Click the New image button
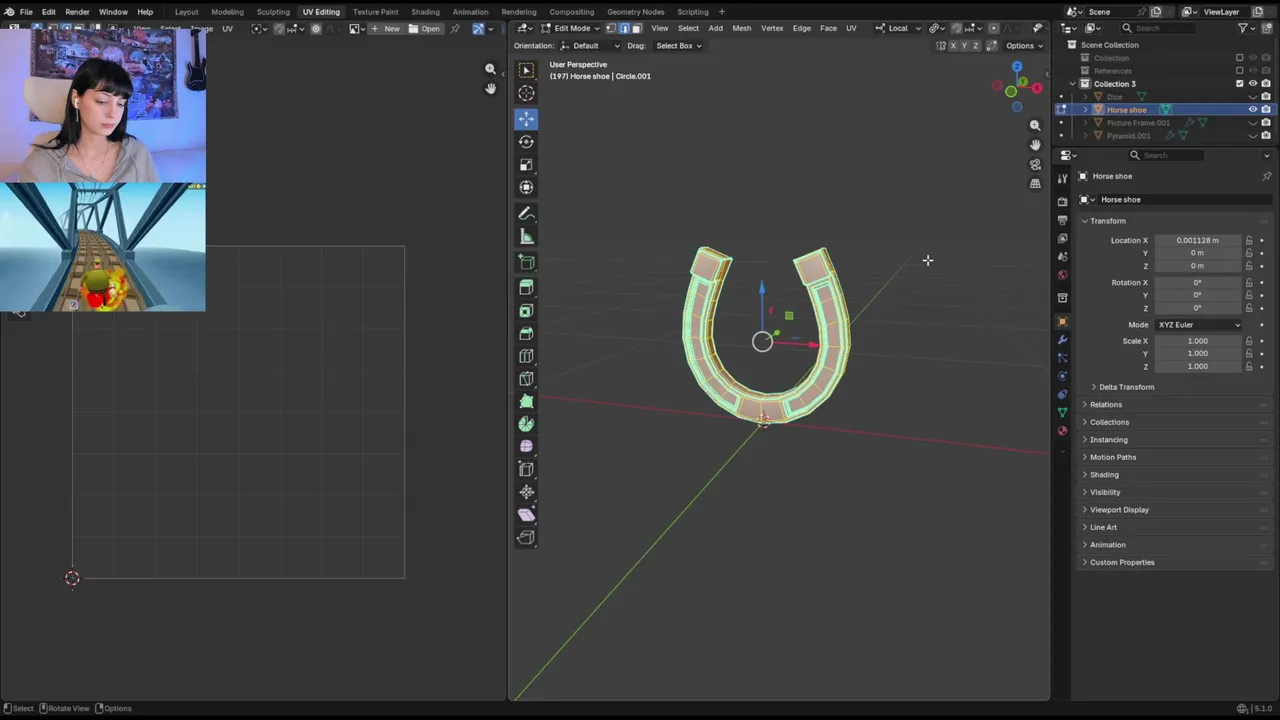The width and height of the screenshot is (1280, 720). pos(385,28)
